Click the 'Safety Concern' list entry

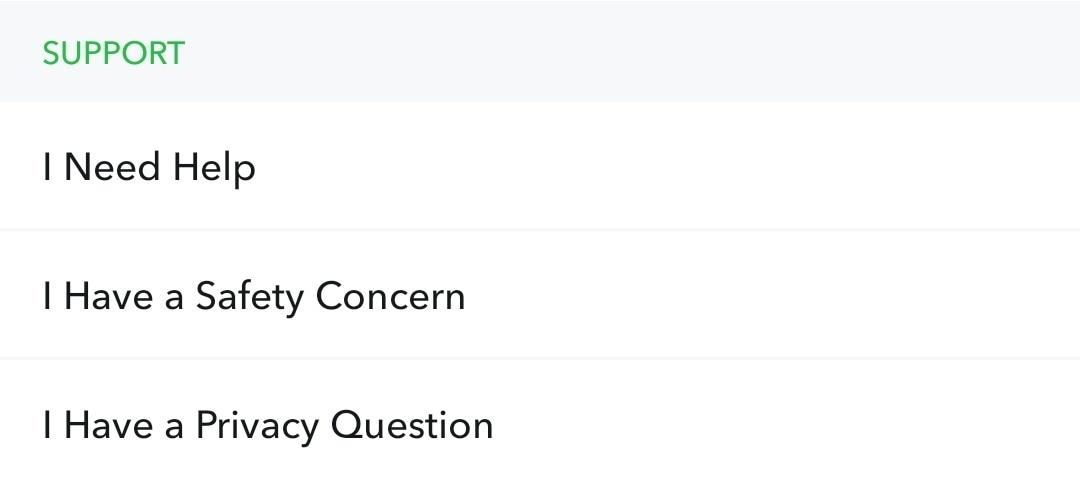[x=254, y=296]
